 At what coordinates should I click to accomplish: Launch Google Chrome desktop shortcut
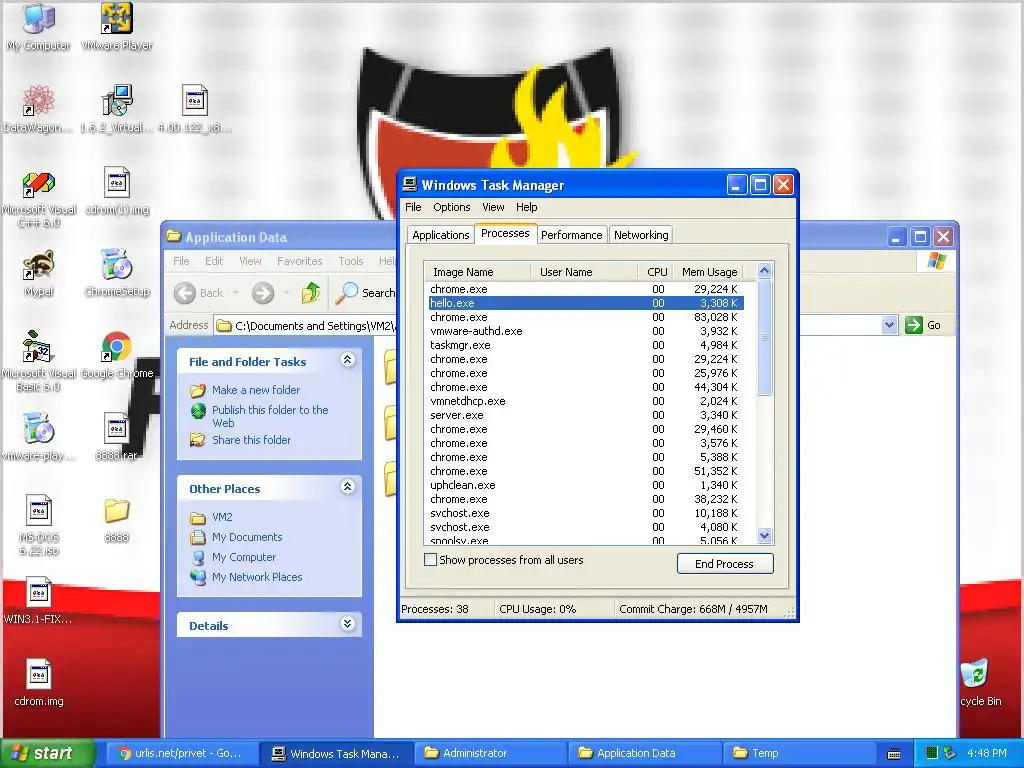117,355
